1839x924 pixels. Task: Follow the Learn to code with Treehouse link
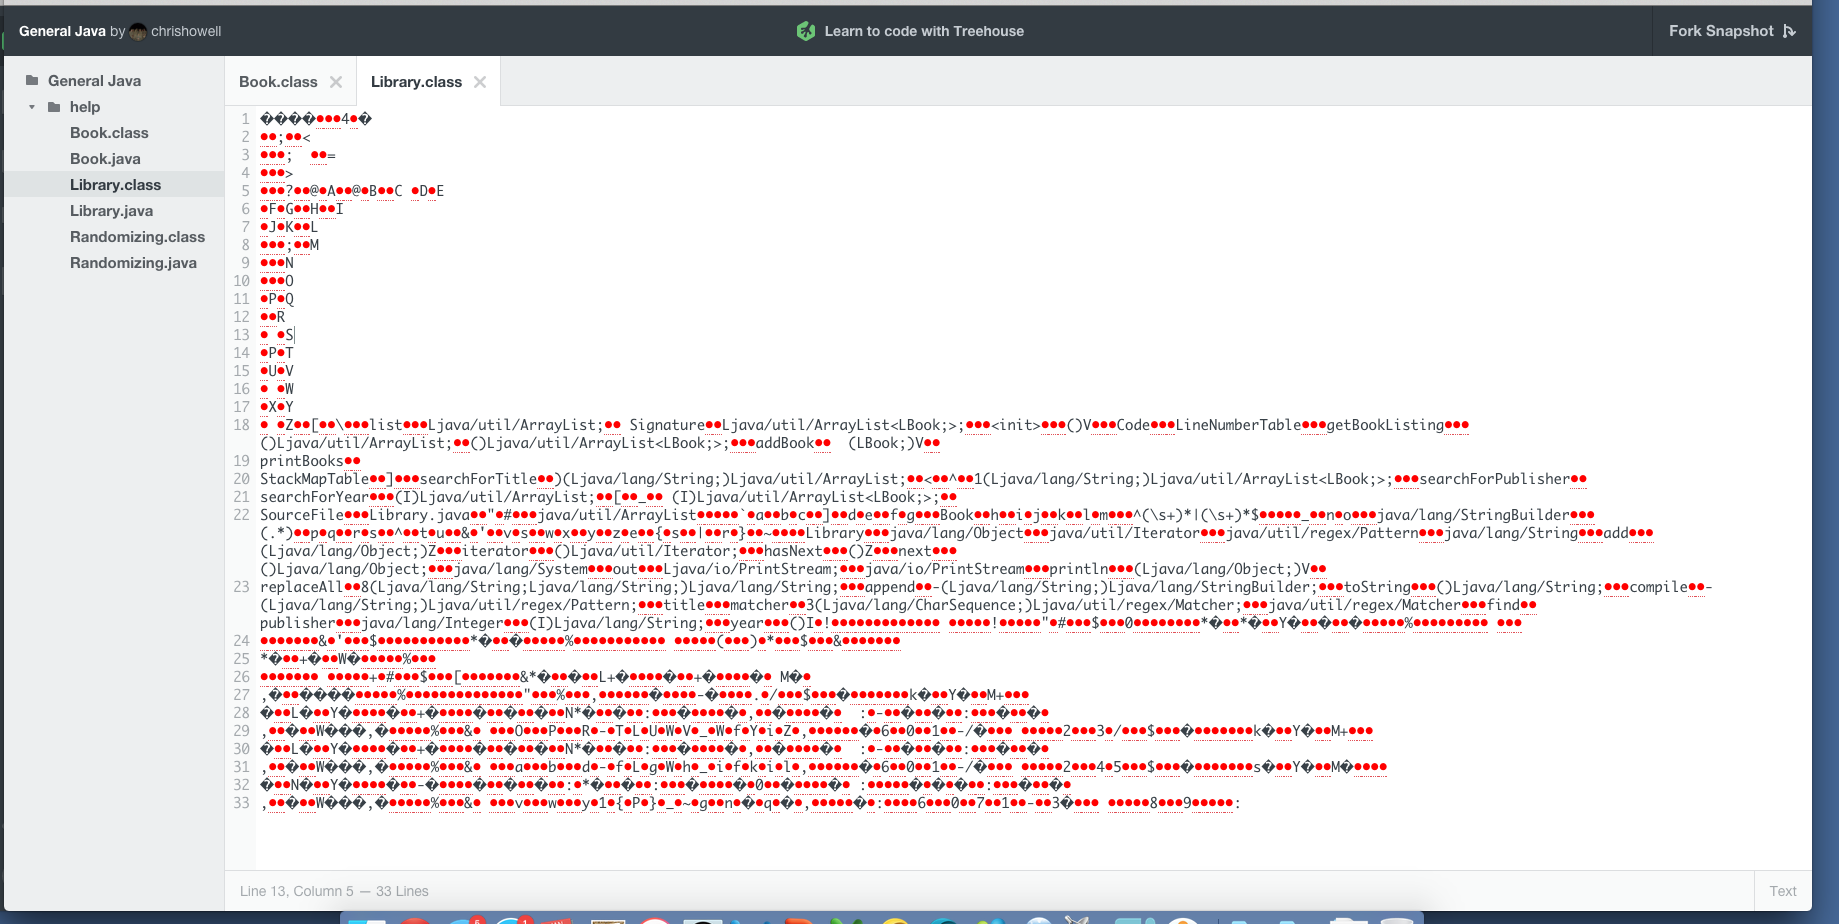click(923, 31)
